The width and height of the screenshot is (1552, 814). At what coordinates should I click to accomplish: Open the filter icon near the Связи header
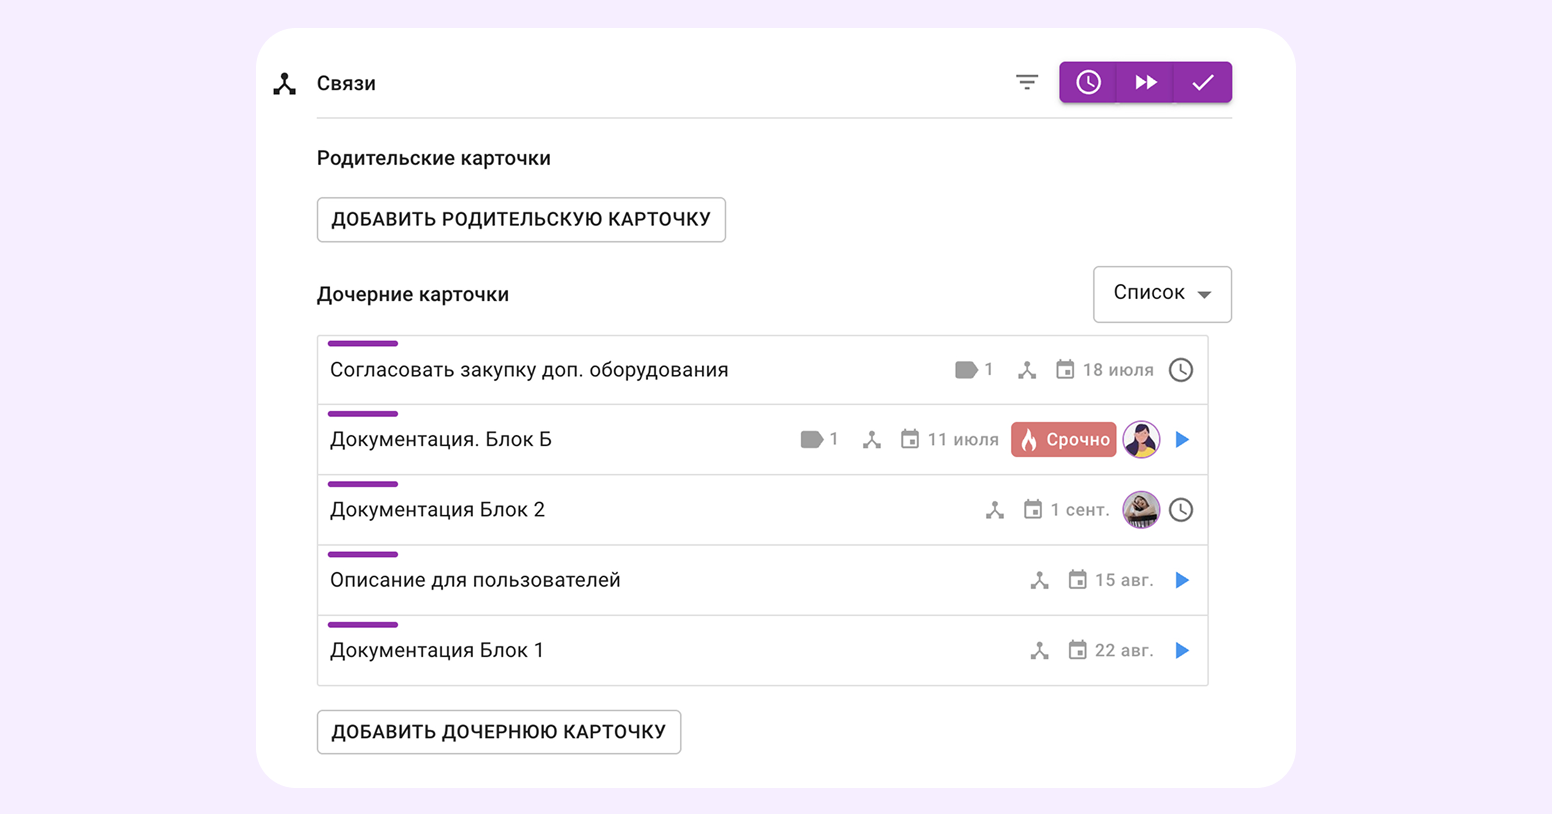click(x=1027, y=82)
